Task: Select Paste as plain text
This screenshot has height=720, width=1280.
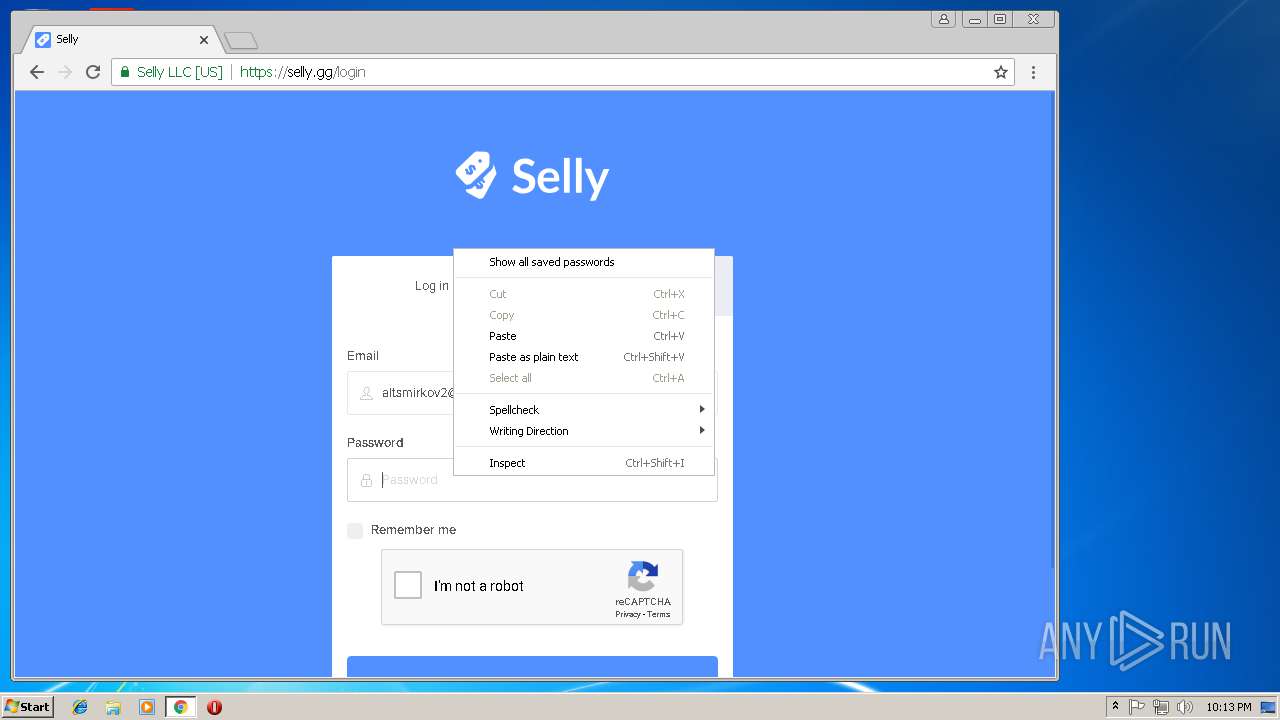Action: tap(584, 357)
